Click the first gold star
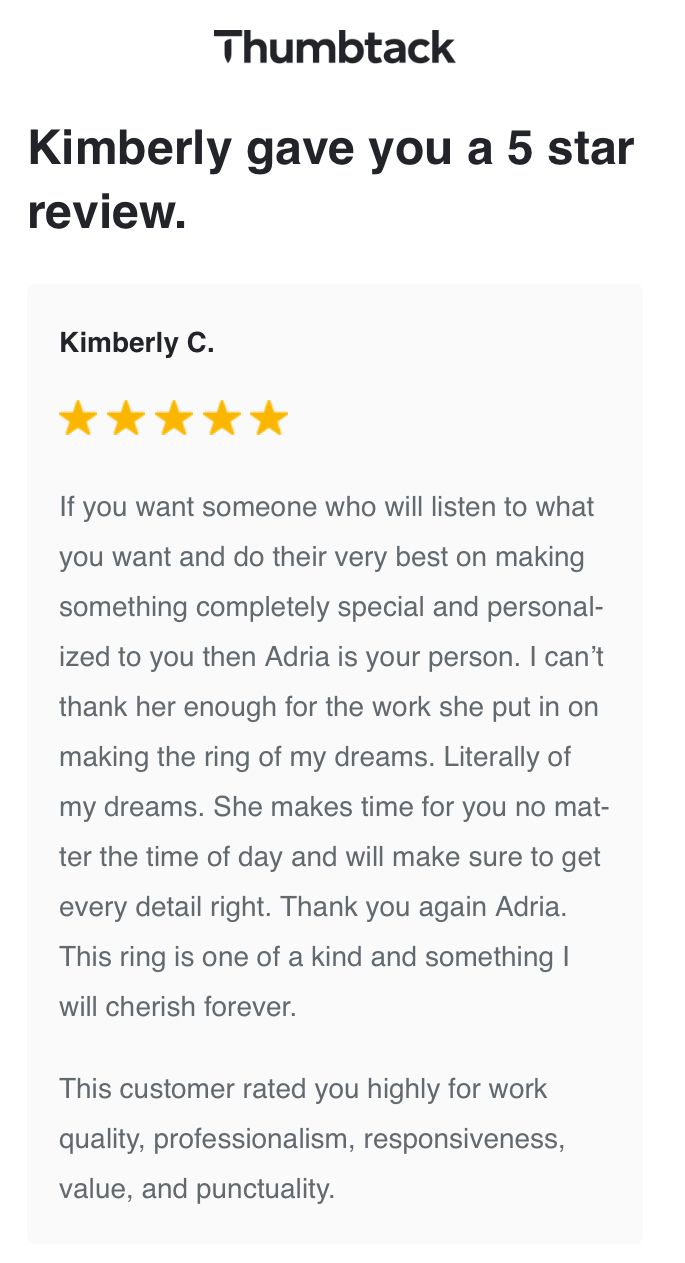The image size is (685, 1263). (x=77, y=419)
